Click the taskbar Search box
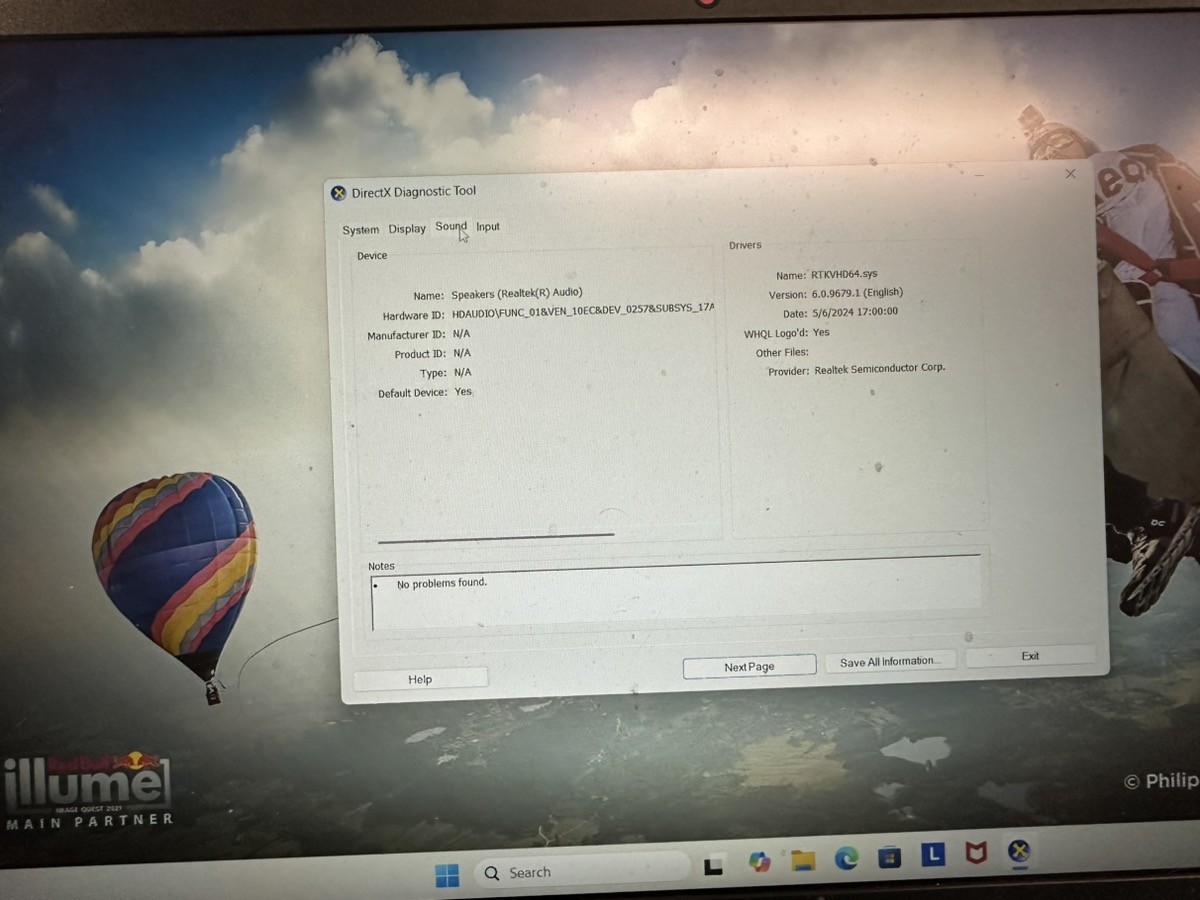The image size is (1200, 900). [x=584, y=871]
